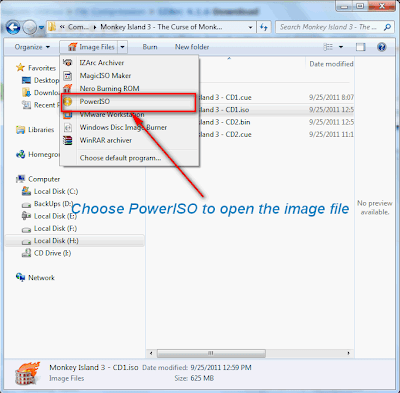Click the Computer icon in navigation pane

click(x=20, y=179)
